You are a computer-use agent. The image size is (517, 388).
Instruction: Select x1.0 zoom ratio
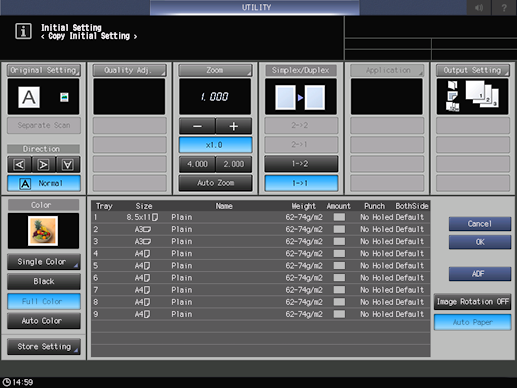[x=215, y=145]
